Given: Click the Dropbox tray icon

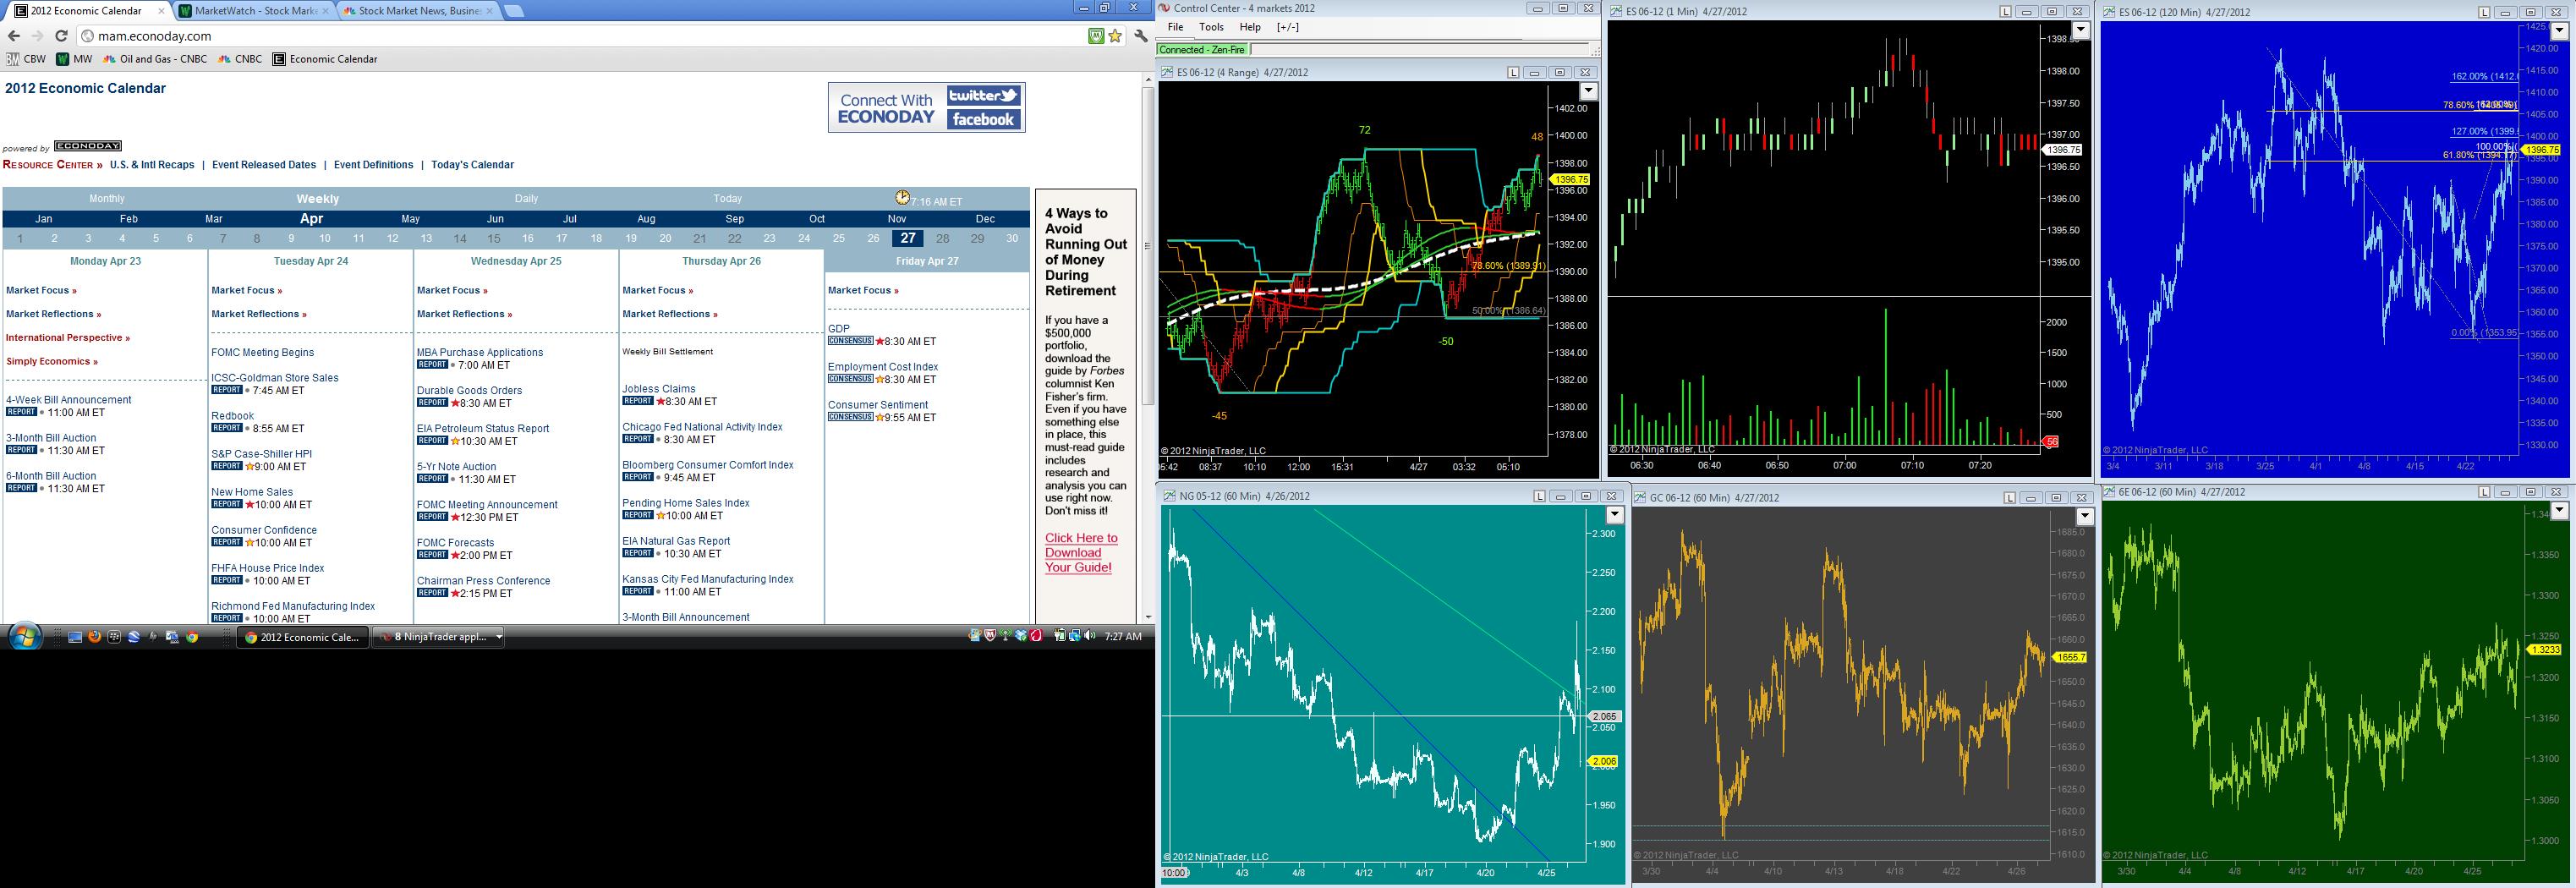Looking at the screenshot, I should coord(1021,636).
